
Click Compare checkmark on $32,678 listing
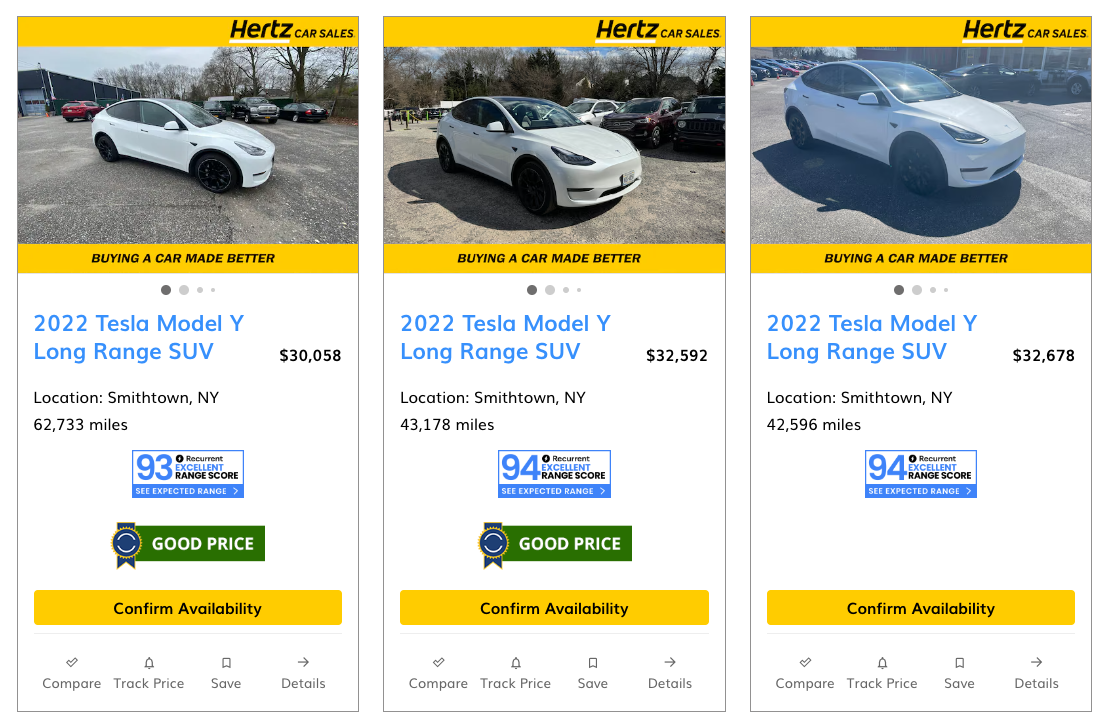point(805,662)
